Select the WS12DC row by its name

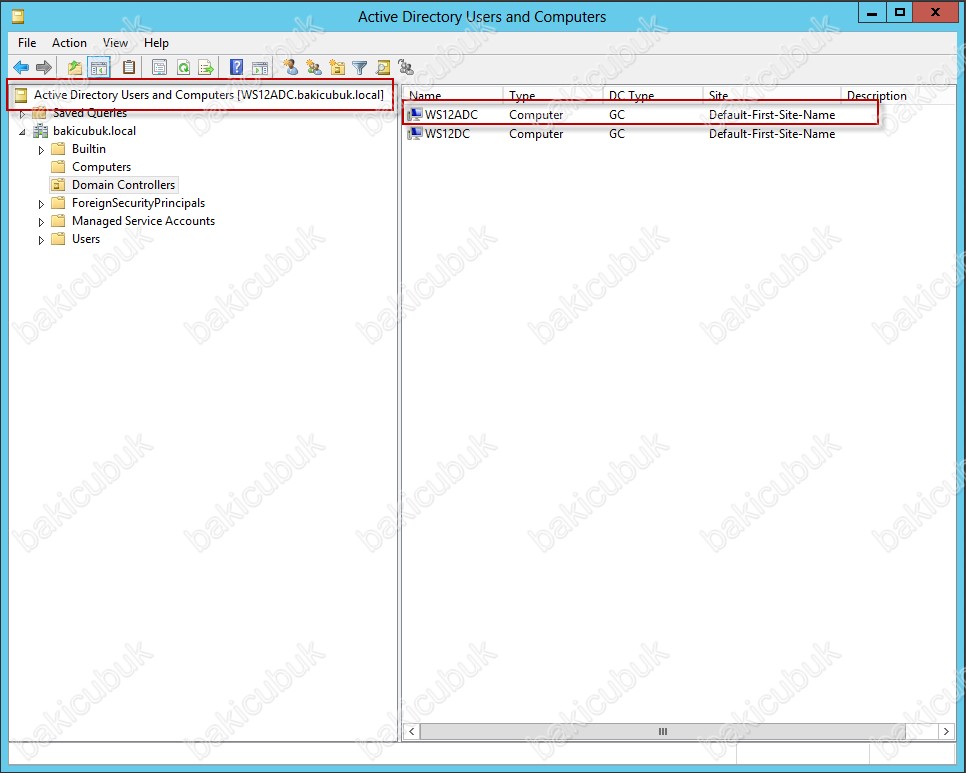click(447, 134)
